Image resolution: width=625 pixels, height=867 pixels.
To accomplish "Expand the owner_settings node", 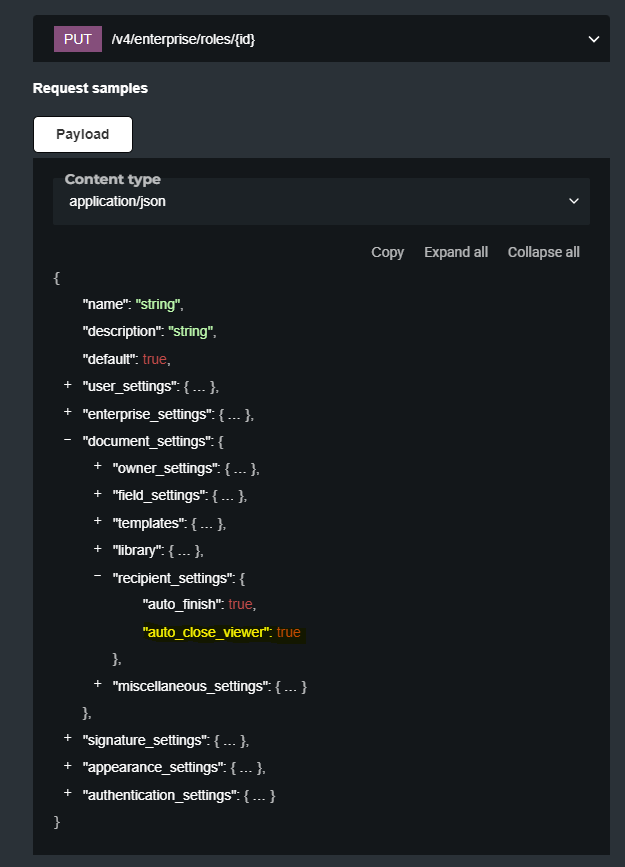I will tap(98, 467).
